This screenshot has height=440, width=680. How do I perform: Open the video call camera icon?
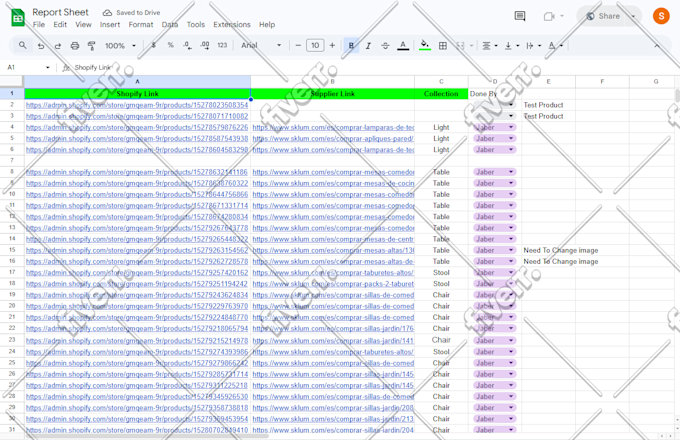549,16
